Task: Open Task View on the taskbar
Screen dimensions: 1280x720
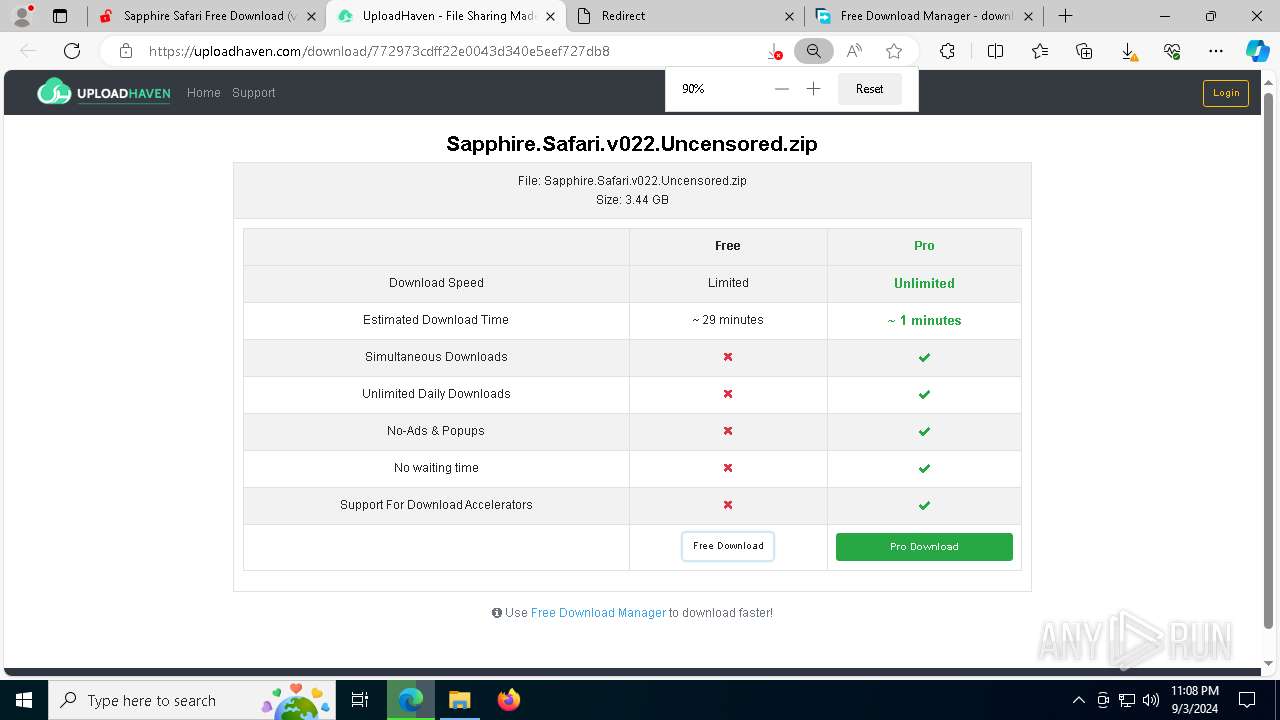Action: (x=360, y=700)
